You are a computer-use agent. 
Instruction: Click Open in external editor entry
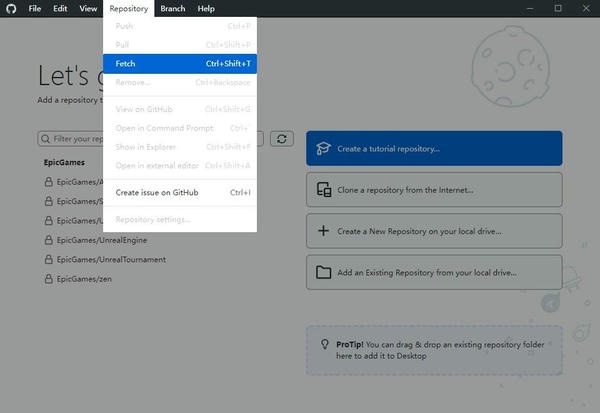(x=180, y=165)
